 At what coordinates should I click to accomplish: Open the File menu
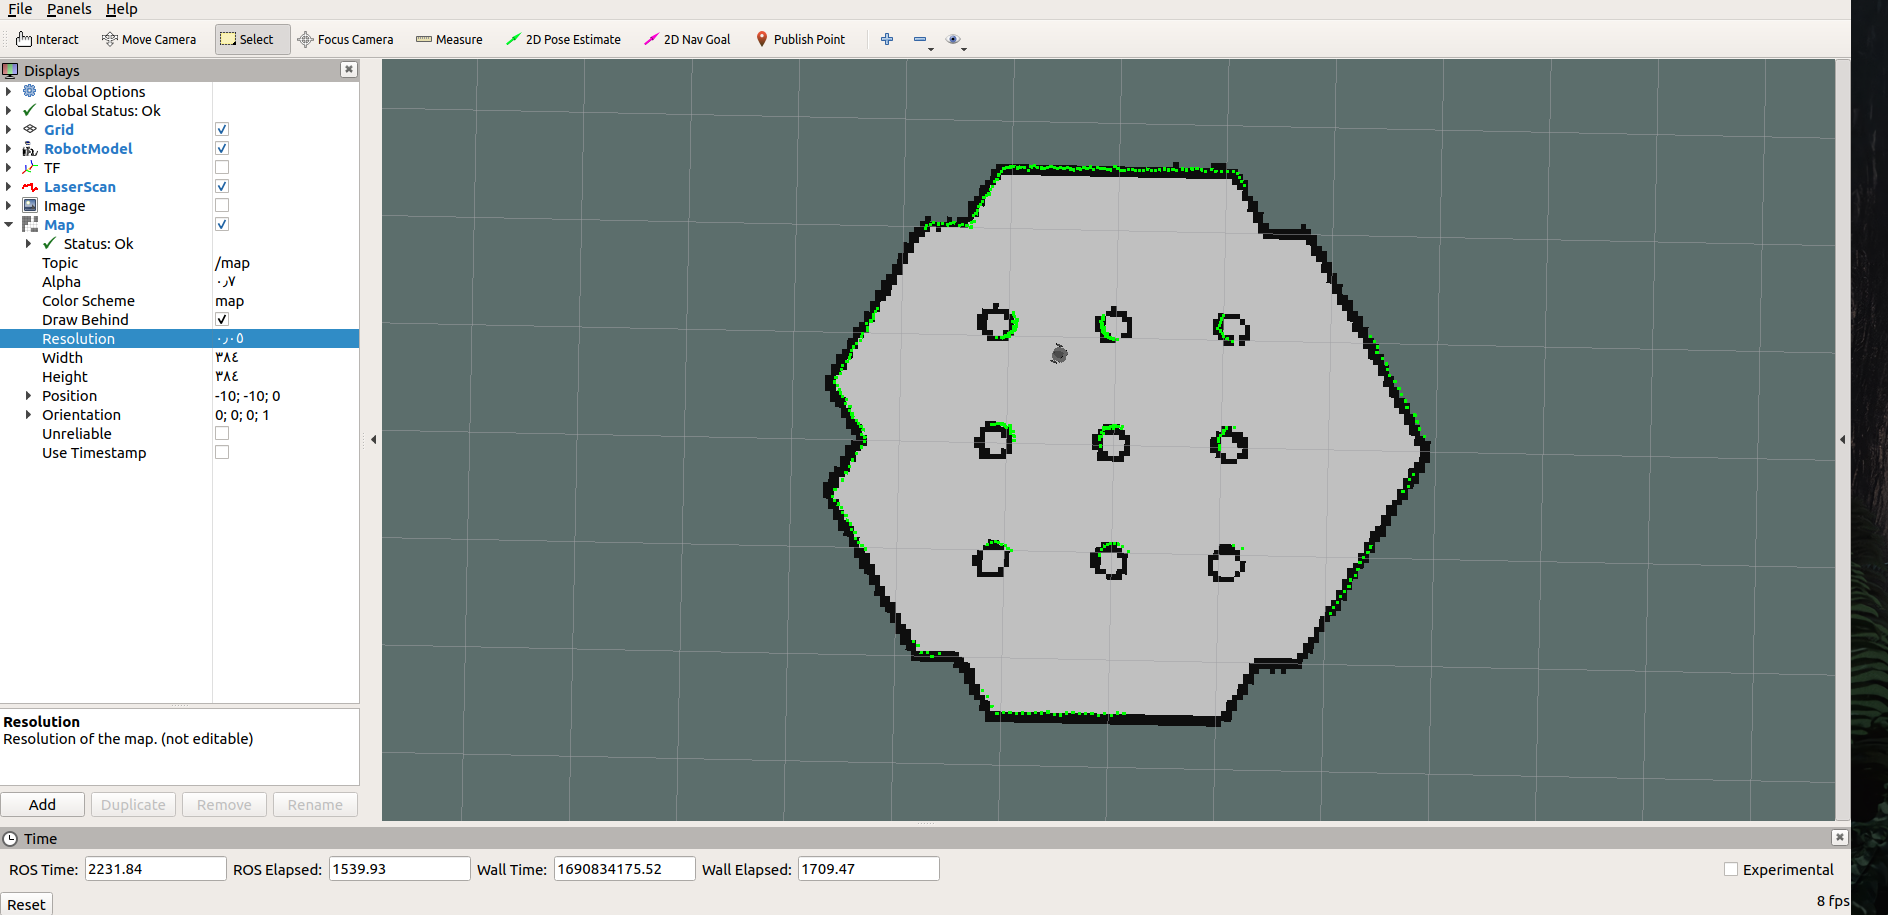click(x=19, y=9)
